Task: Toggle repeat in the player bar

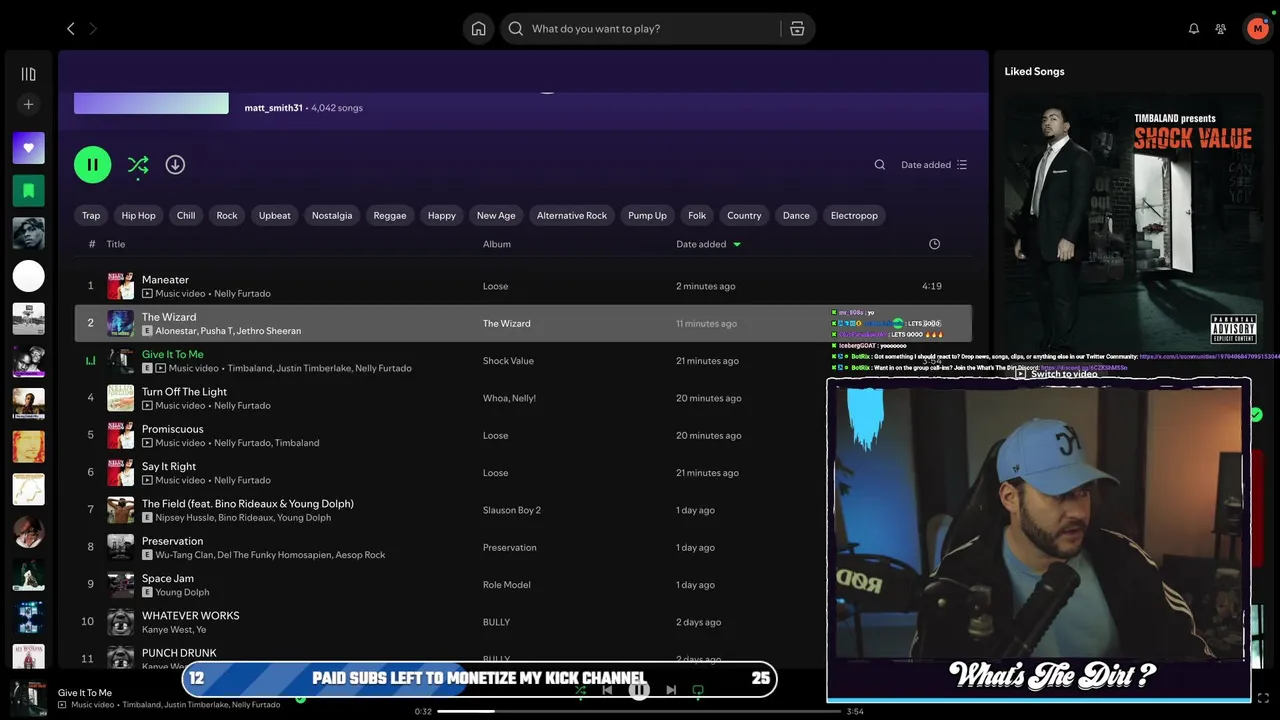Action: [x=698, y=690]
